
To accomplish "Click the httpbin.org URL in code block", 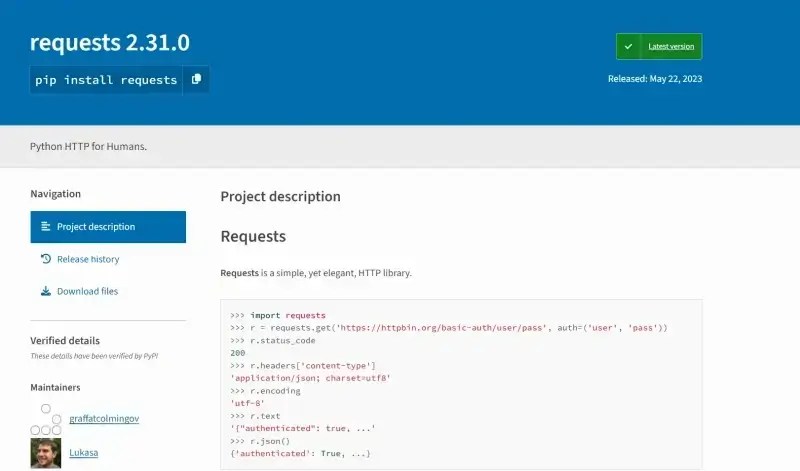I will coord(443,328).
